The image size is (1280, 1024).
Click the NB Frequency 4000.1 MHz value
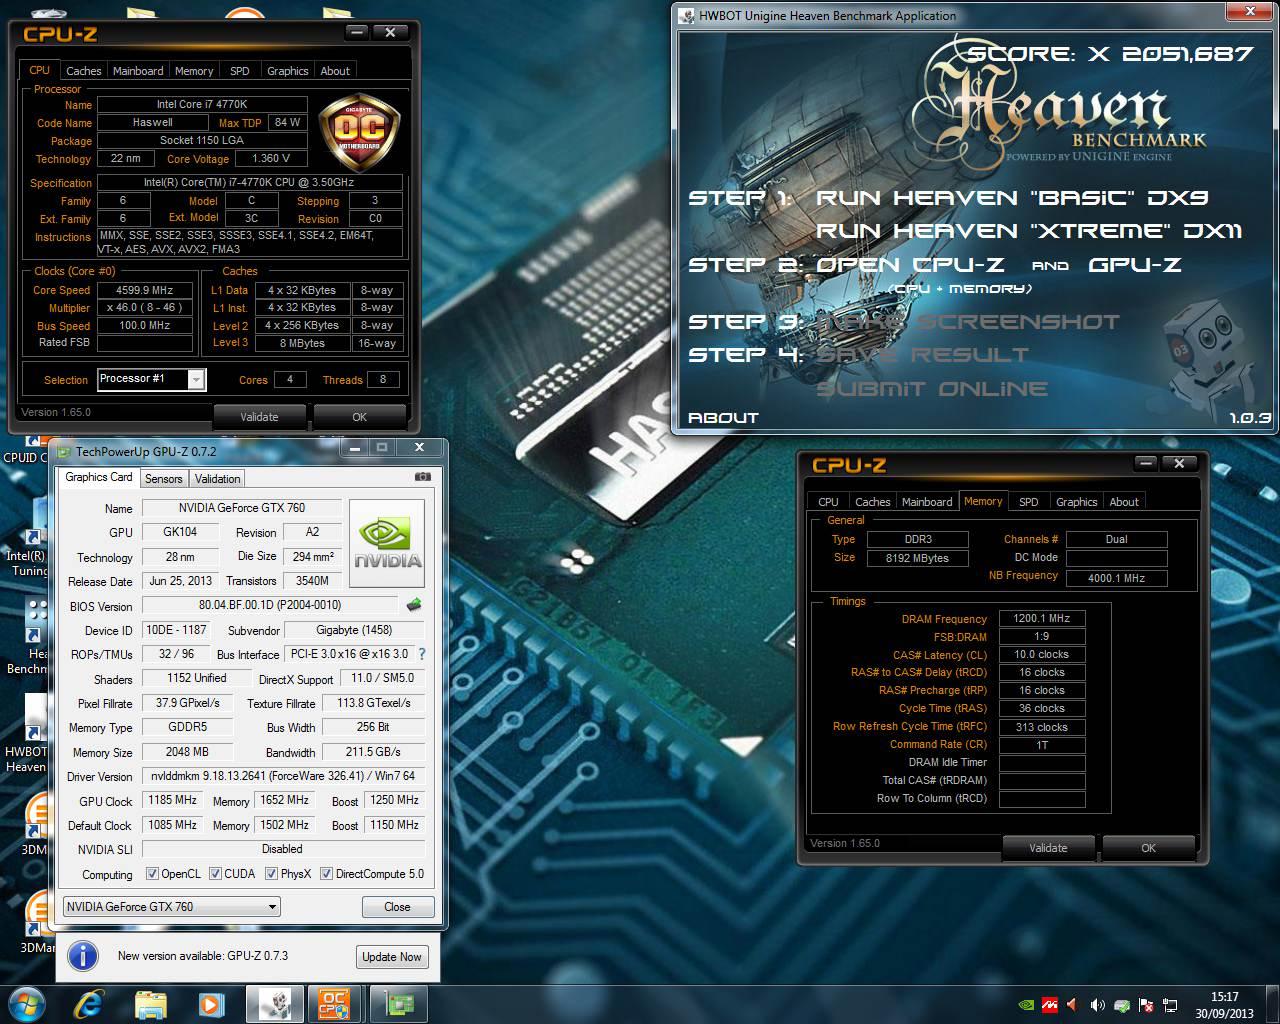[x=1117, y=578]
